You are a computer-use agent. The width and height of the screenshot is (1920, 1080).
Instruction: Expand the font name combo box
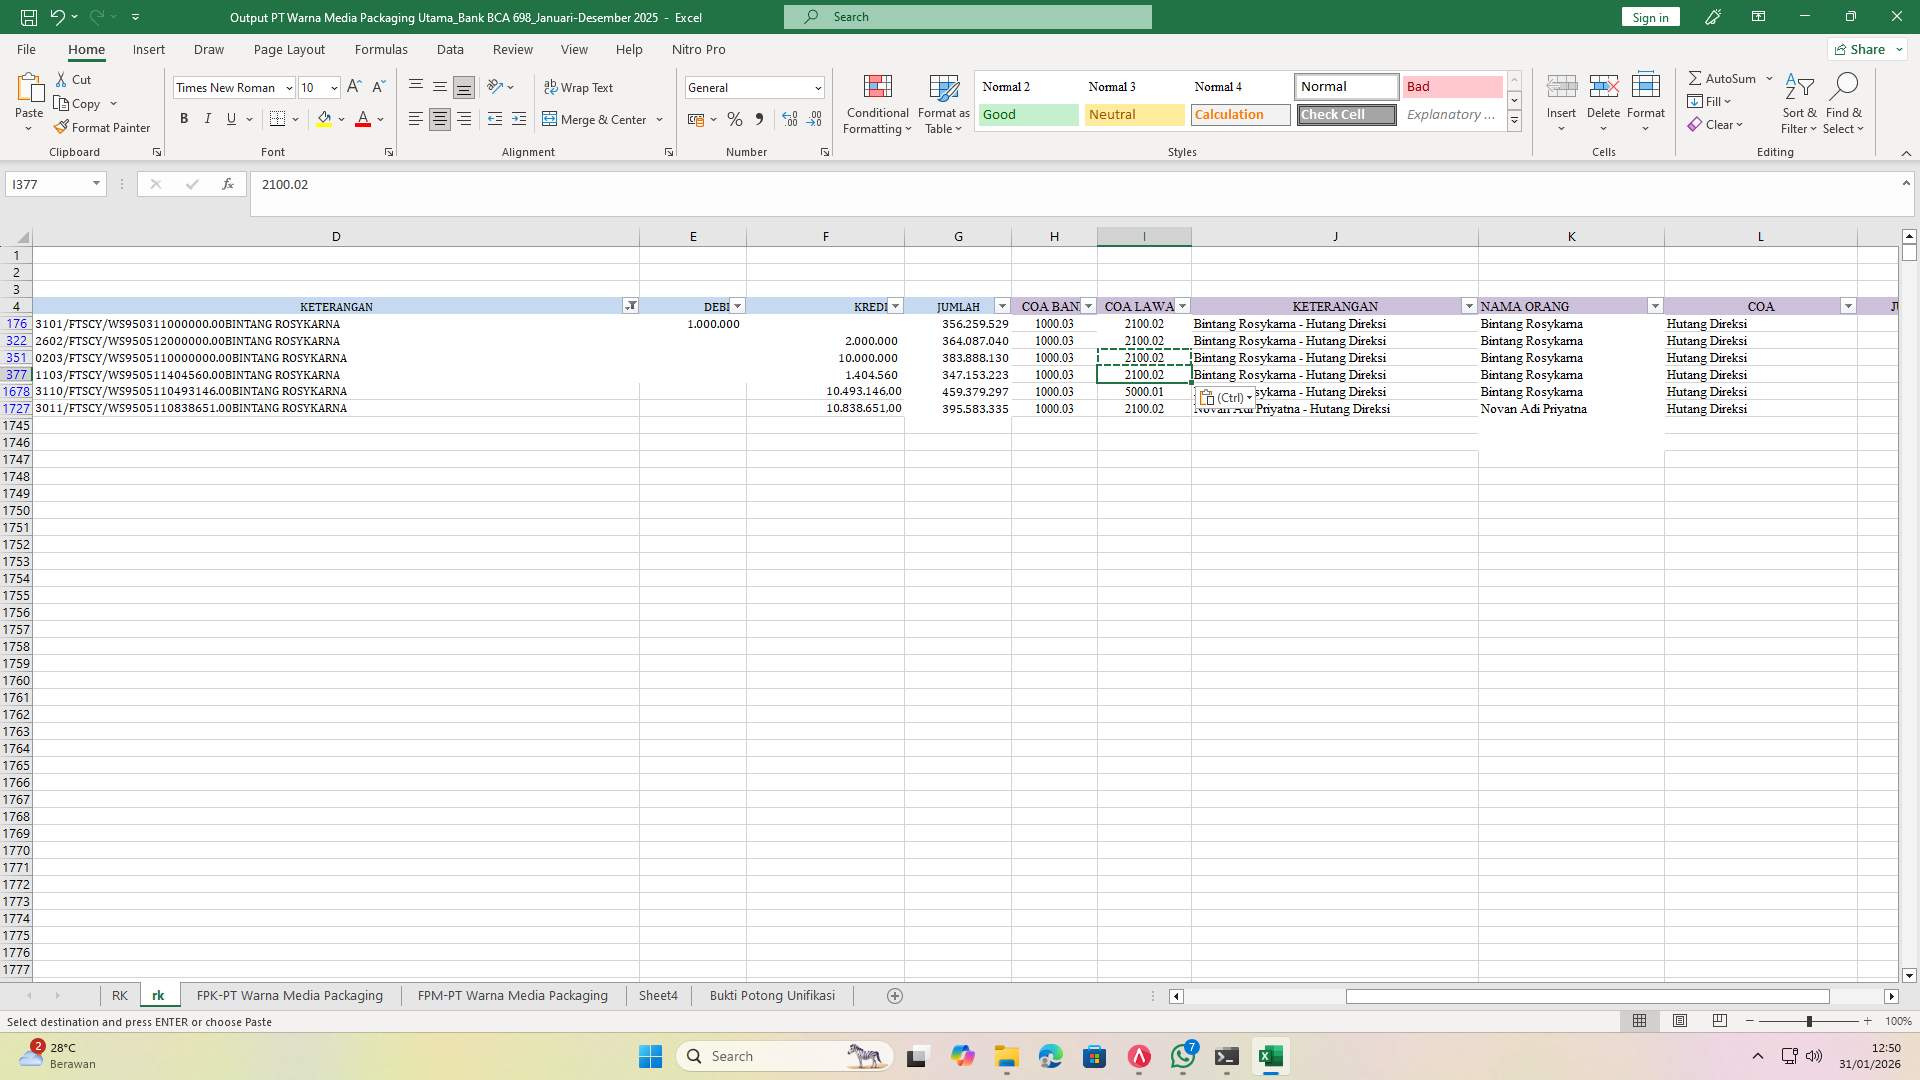289,88
